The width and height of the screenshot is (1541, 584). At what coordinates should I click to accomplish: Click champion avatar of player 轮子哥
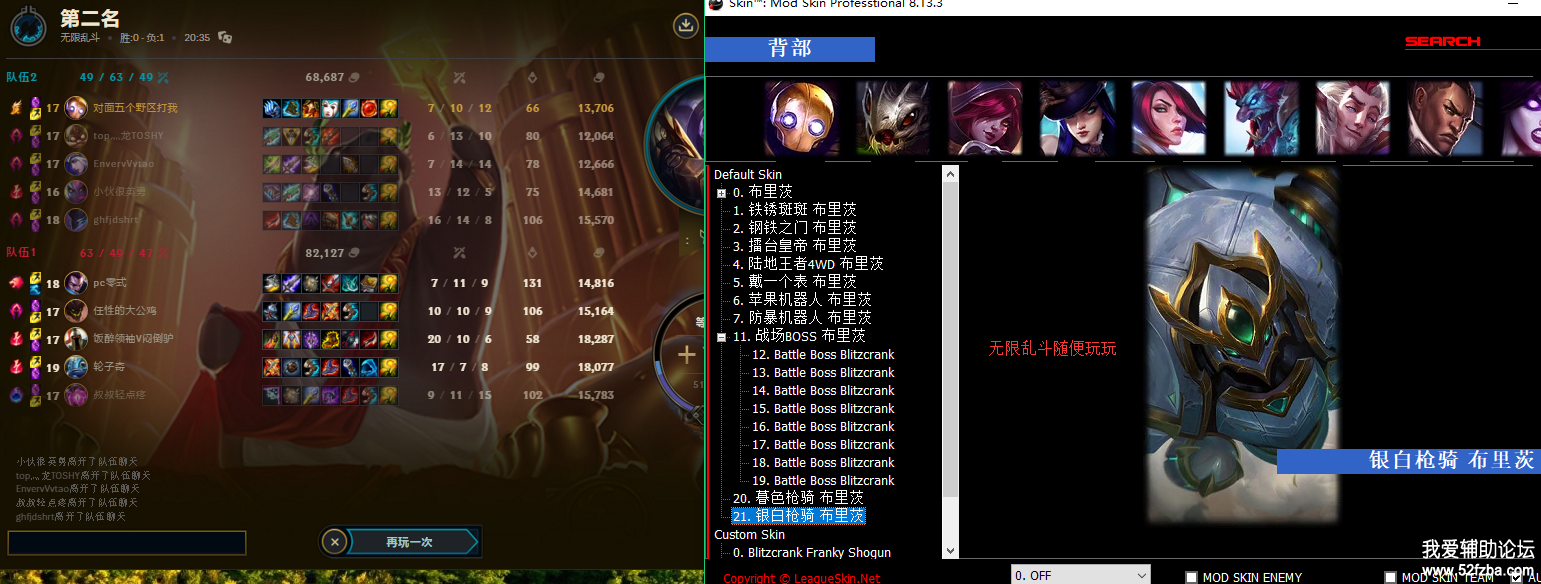[76, 367]
